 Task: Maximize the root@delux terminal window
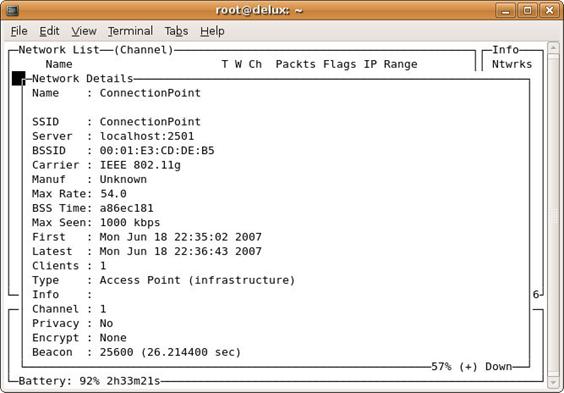pos(527,10)
